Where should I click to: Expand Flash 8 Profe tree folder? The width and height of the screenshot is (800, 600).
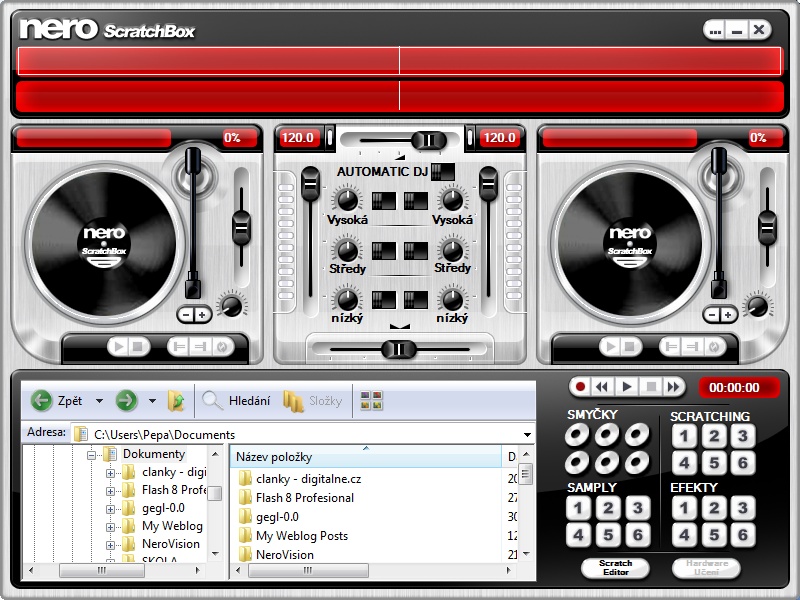(x=110, y=491)
